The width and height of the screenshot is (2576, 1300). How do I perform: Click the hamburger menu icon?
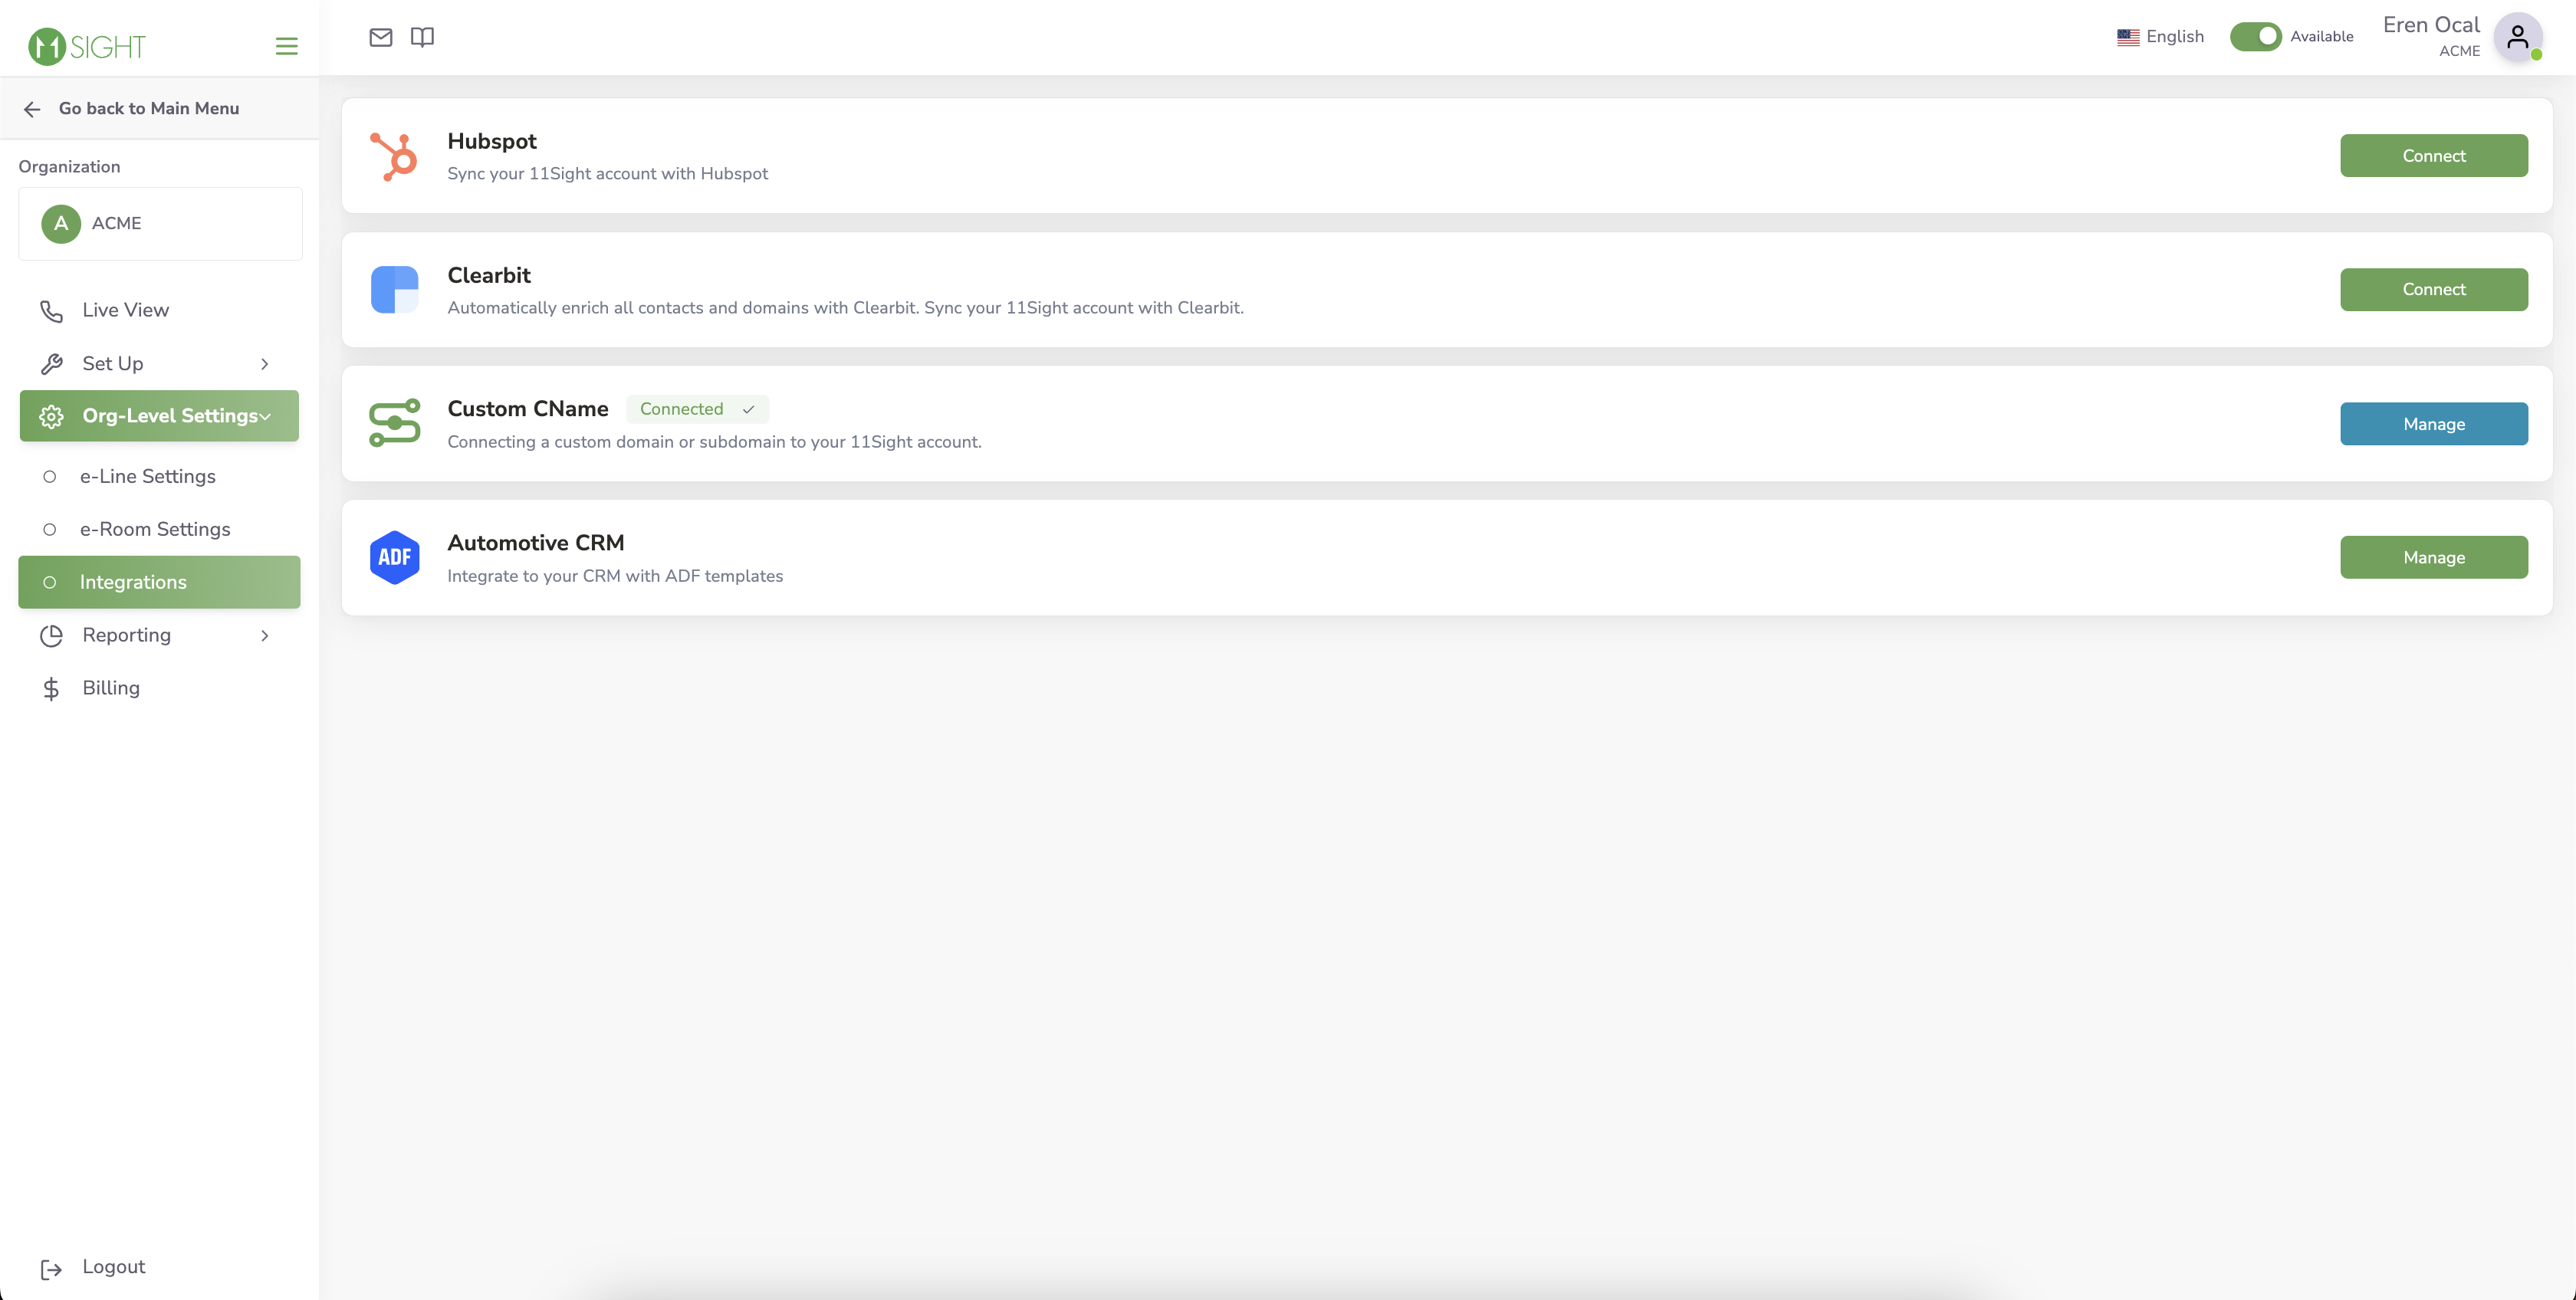[287, 44]
